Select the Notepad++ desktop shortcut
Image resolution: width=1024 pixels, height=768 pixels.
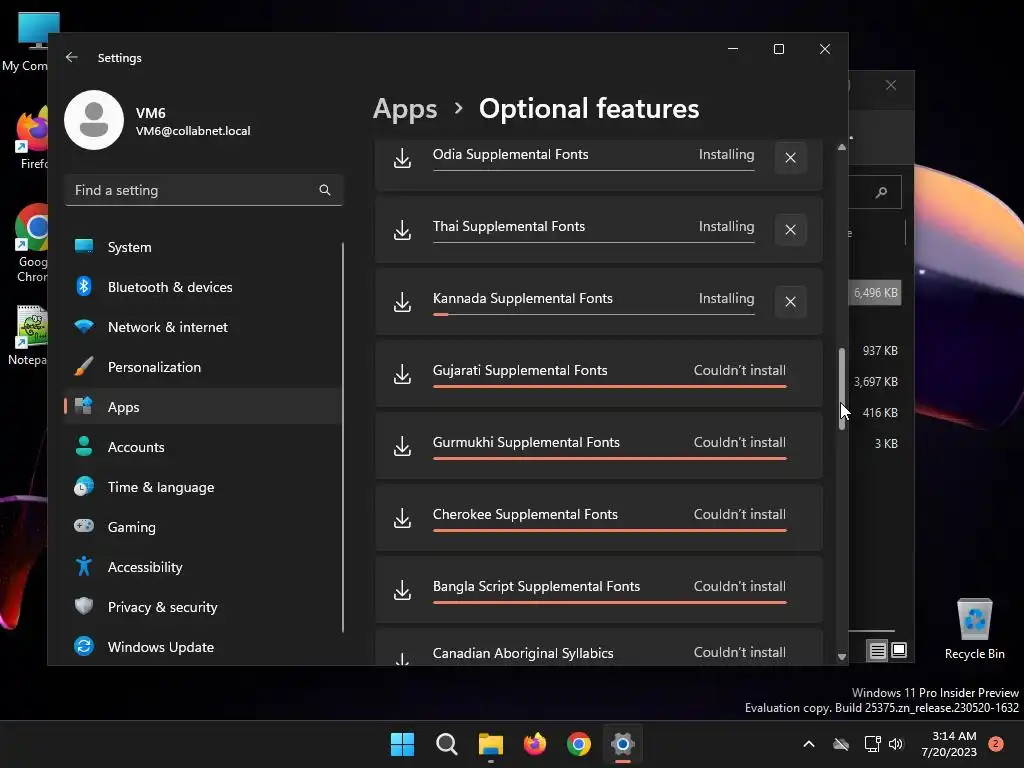(x=29, y=336)
